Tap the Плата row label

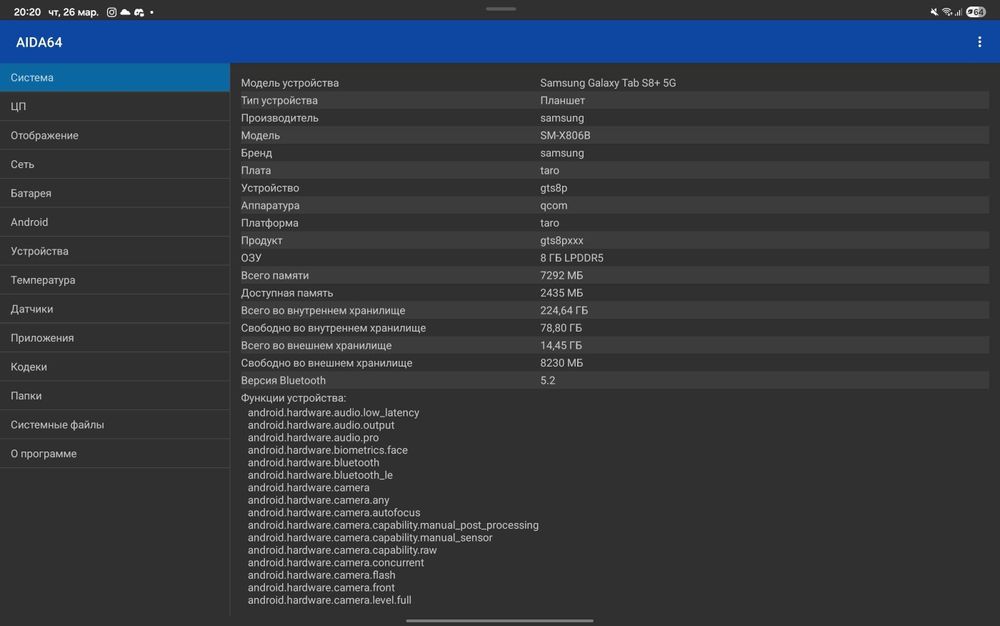pos(256,170)
